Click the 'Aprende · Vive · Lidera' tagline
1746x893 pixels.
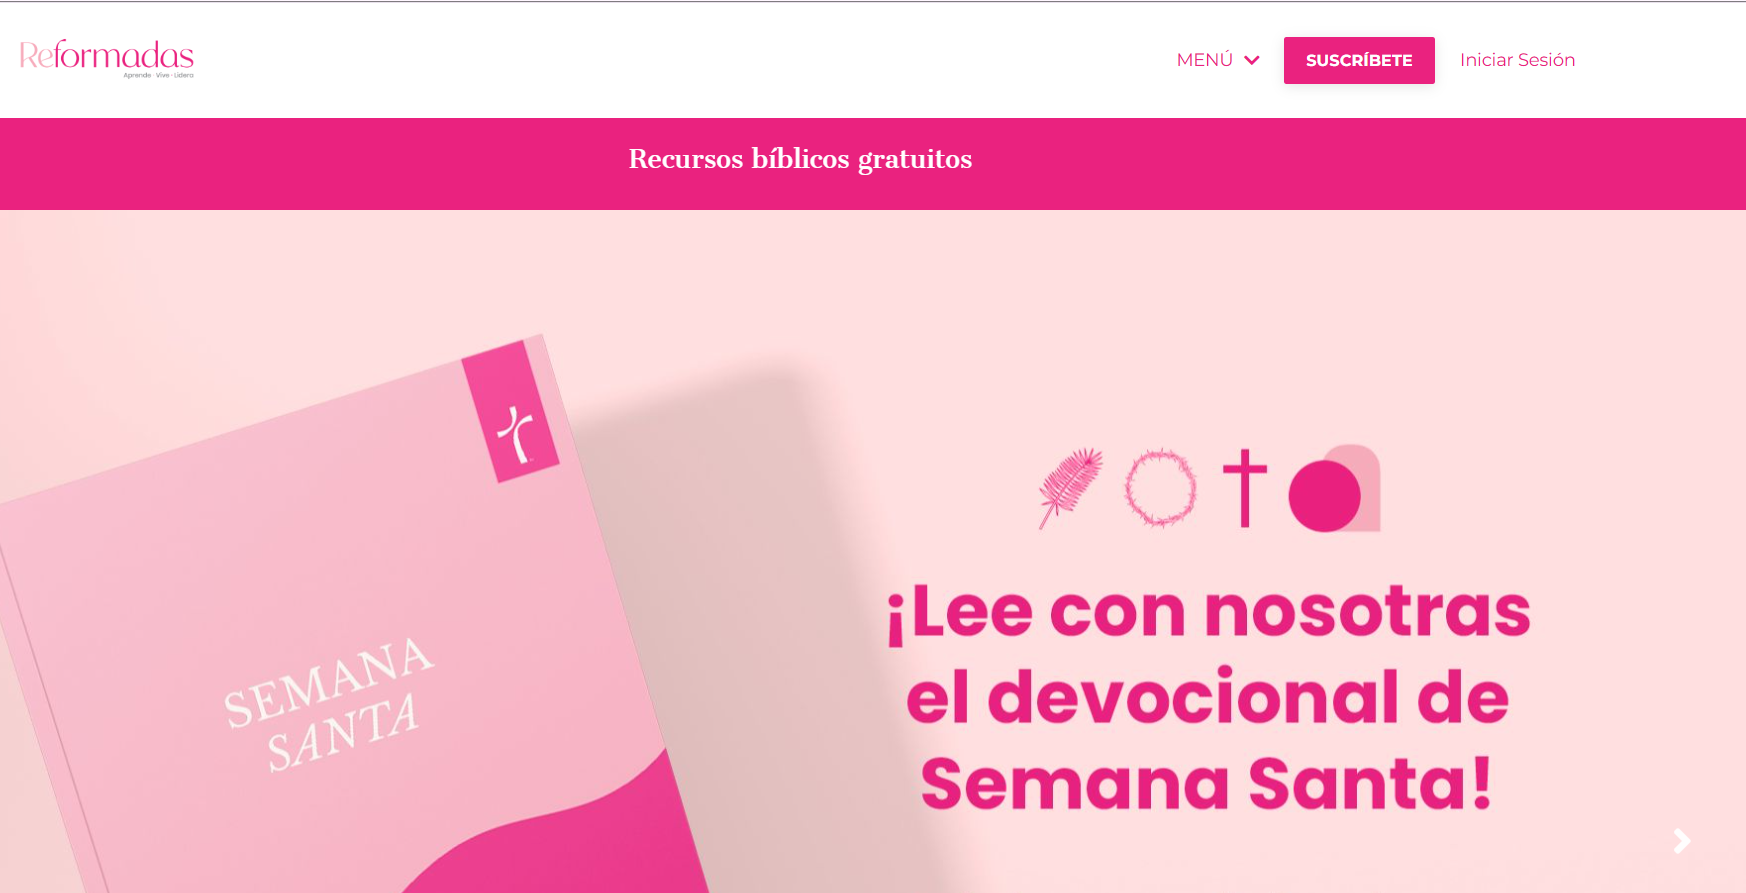(159, 75)
